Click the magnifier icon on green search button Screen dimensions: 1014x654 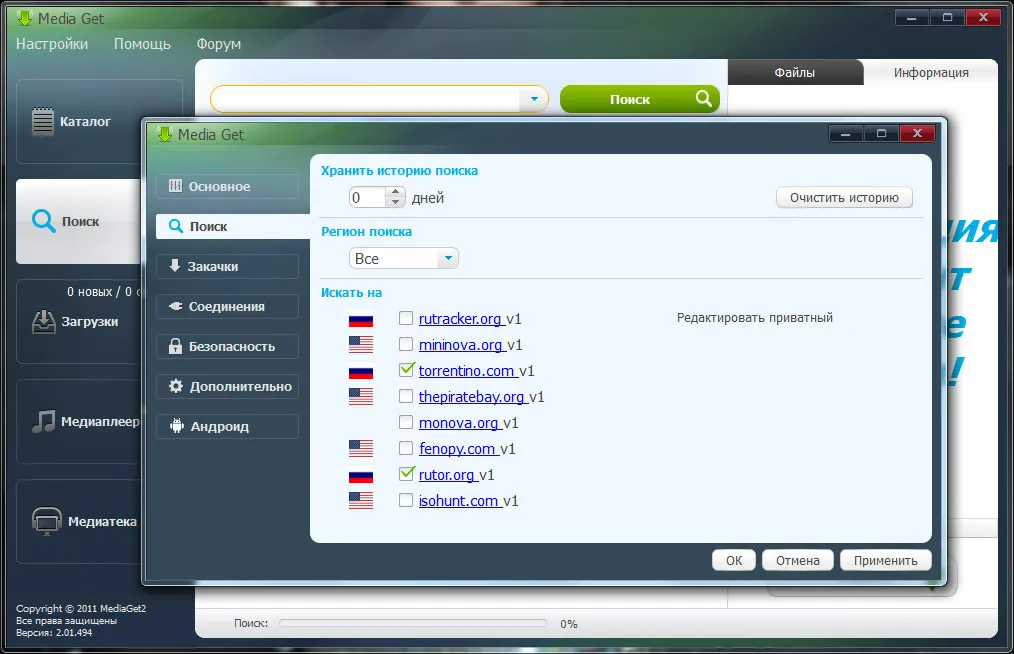click(x=704, y=98)
